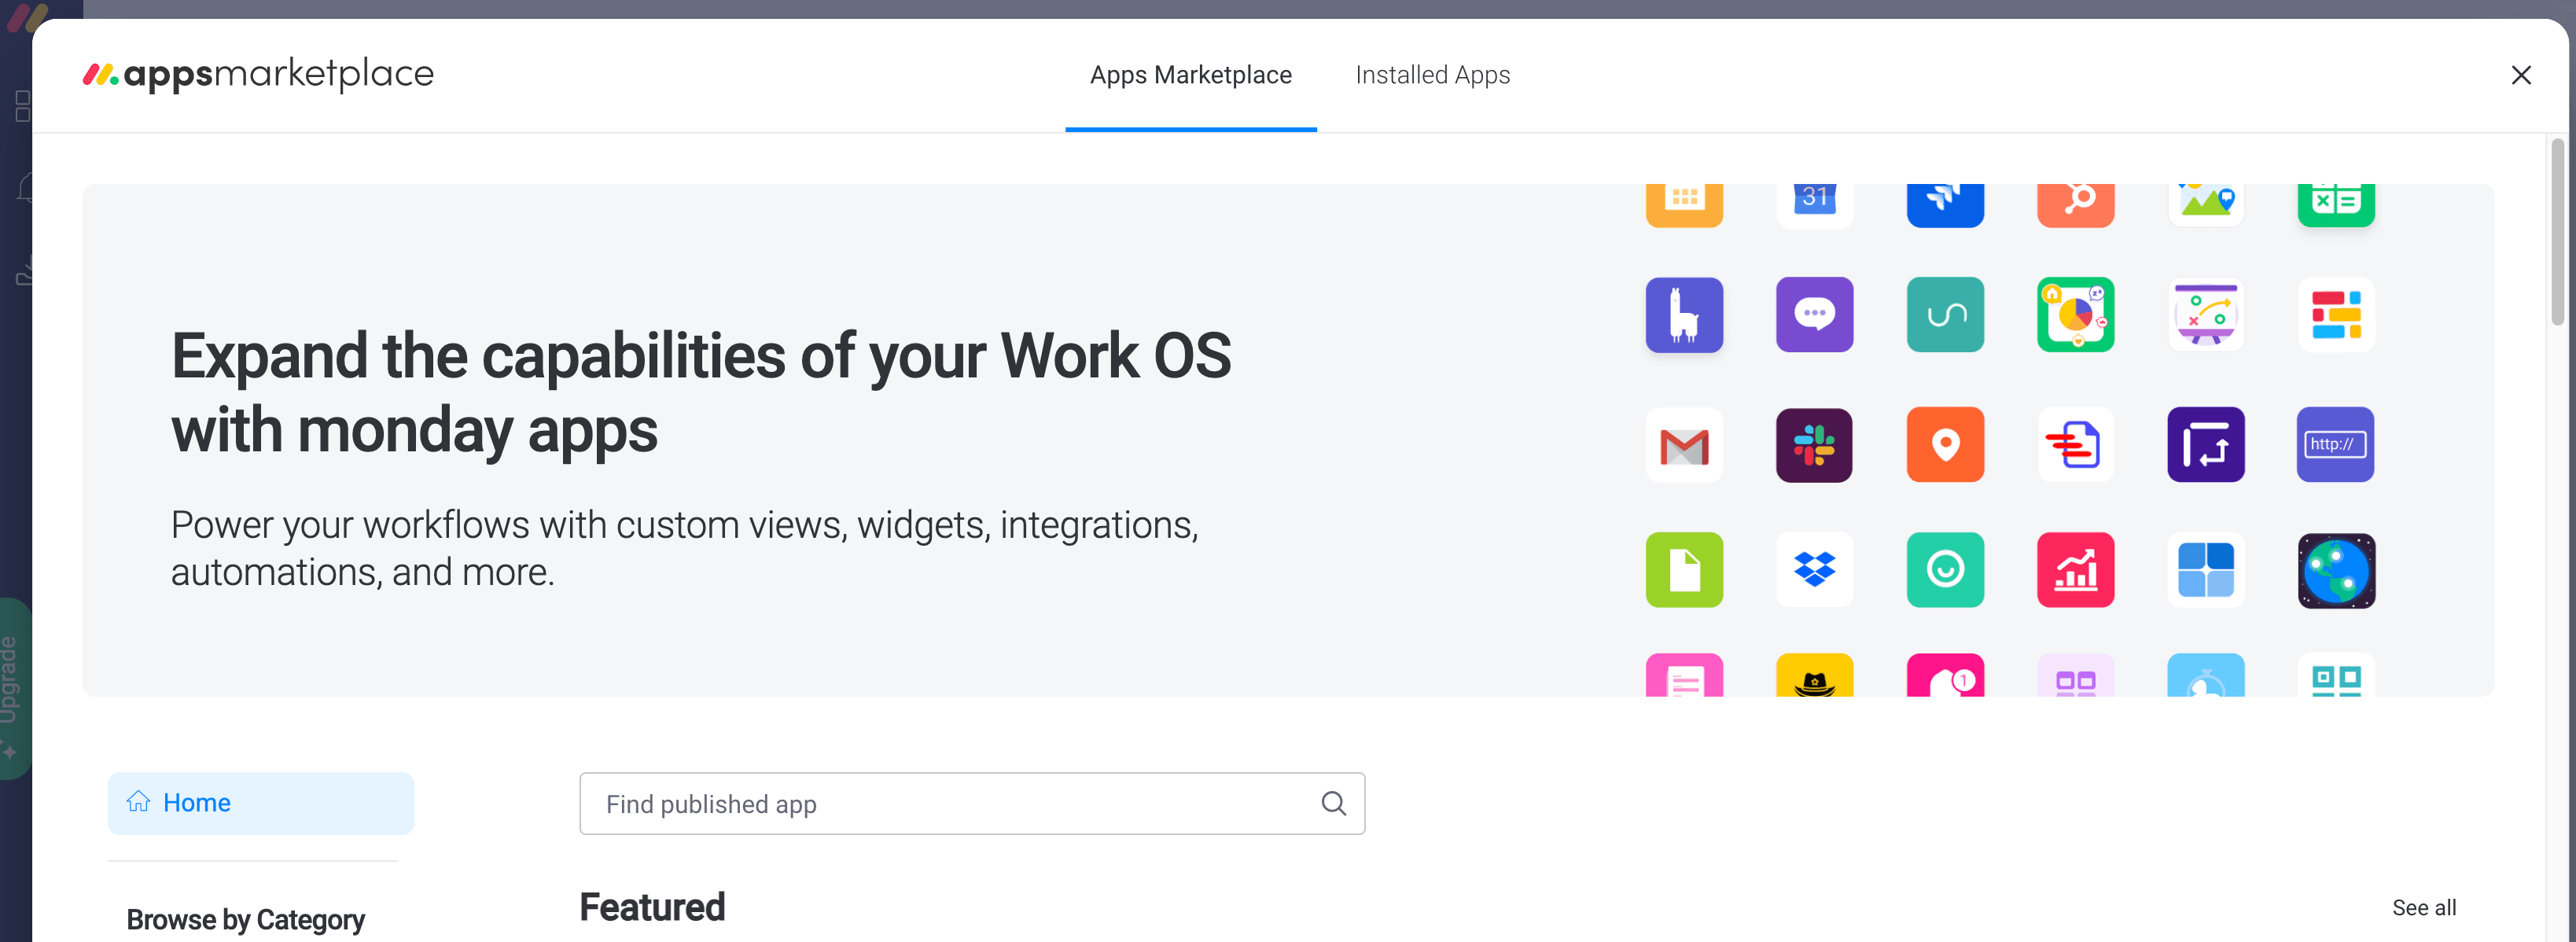Select the Windows tiles app icon
This screenshot has height=942, width=2576.
[2205, 570]
